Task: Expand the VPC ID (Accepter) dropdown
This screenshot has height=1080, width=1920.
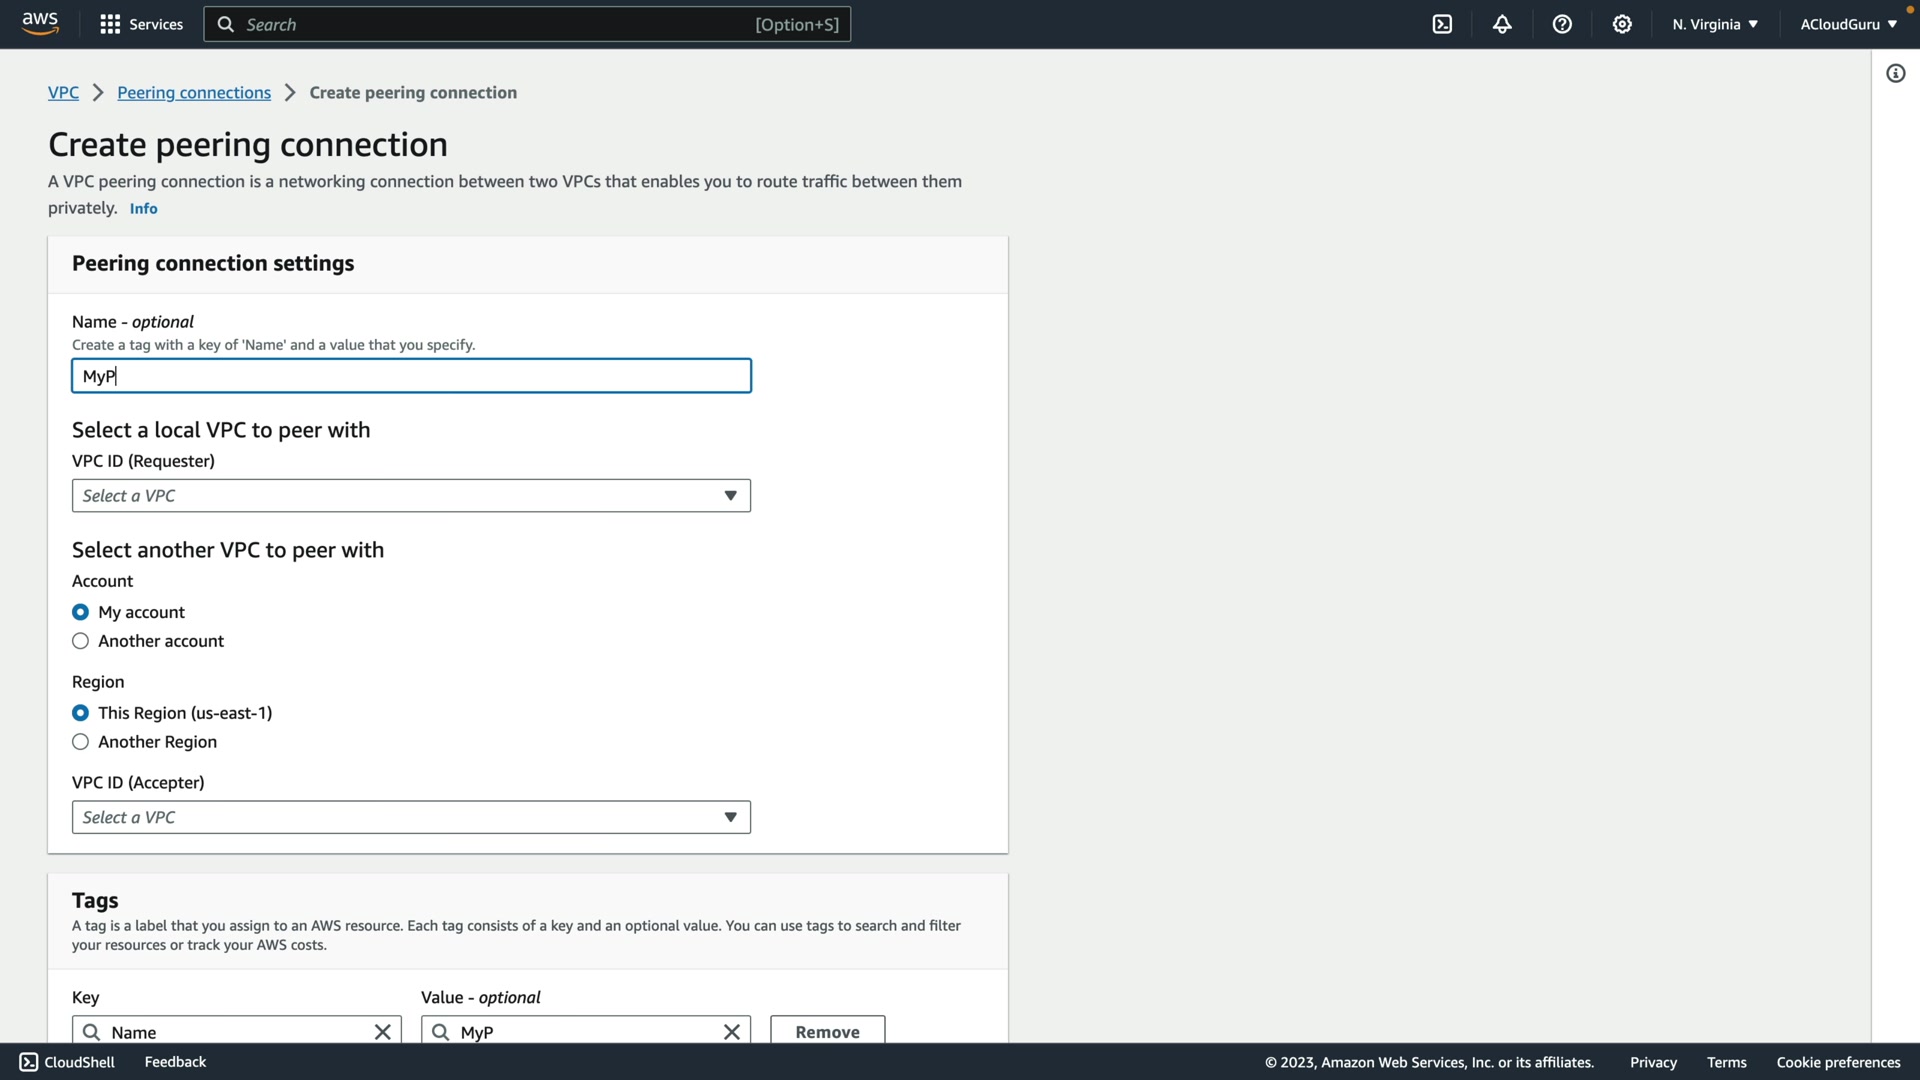Action: 411,817
